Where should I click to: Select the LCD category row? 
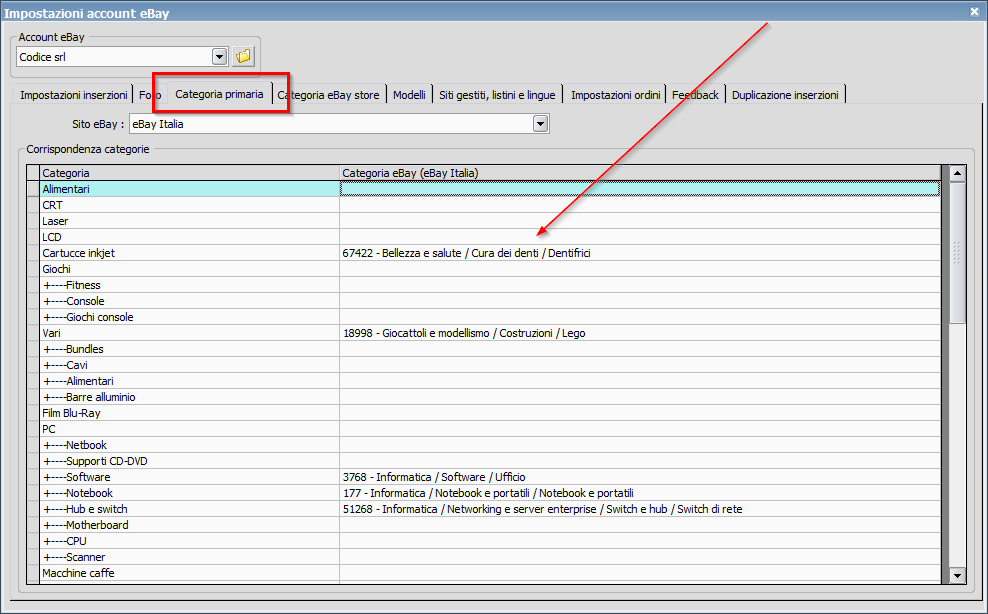[190, 237]
